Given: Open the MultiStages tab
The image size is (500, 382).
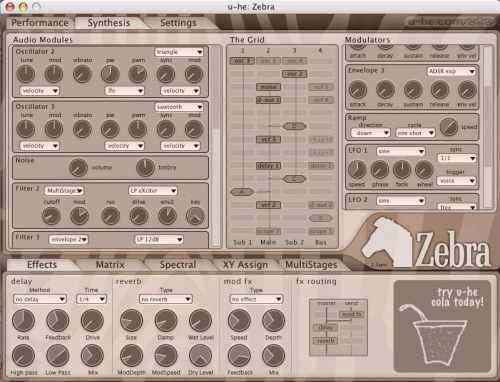Looking at the screenshot, I should tap(311, 265).
